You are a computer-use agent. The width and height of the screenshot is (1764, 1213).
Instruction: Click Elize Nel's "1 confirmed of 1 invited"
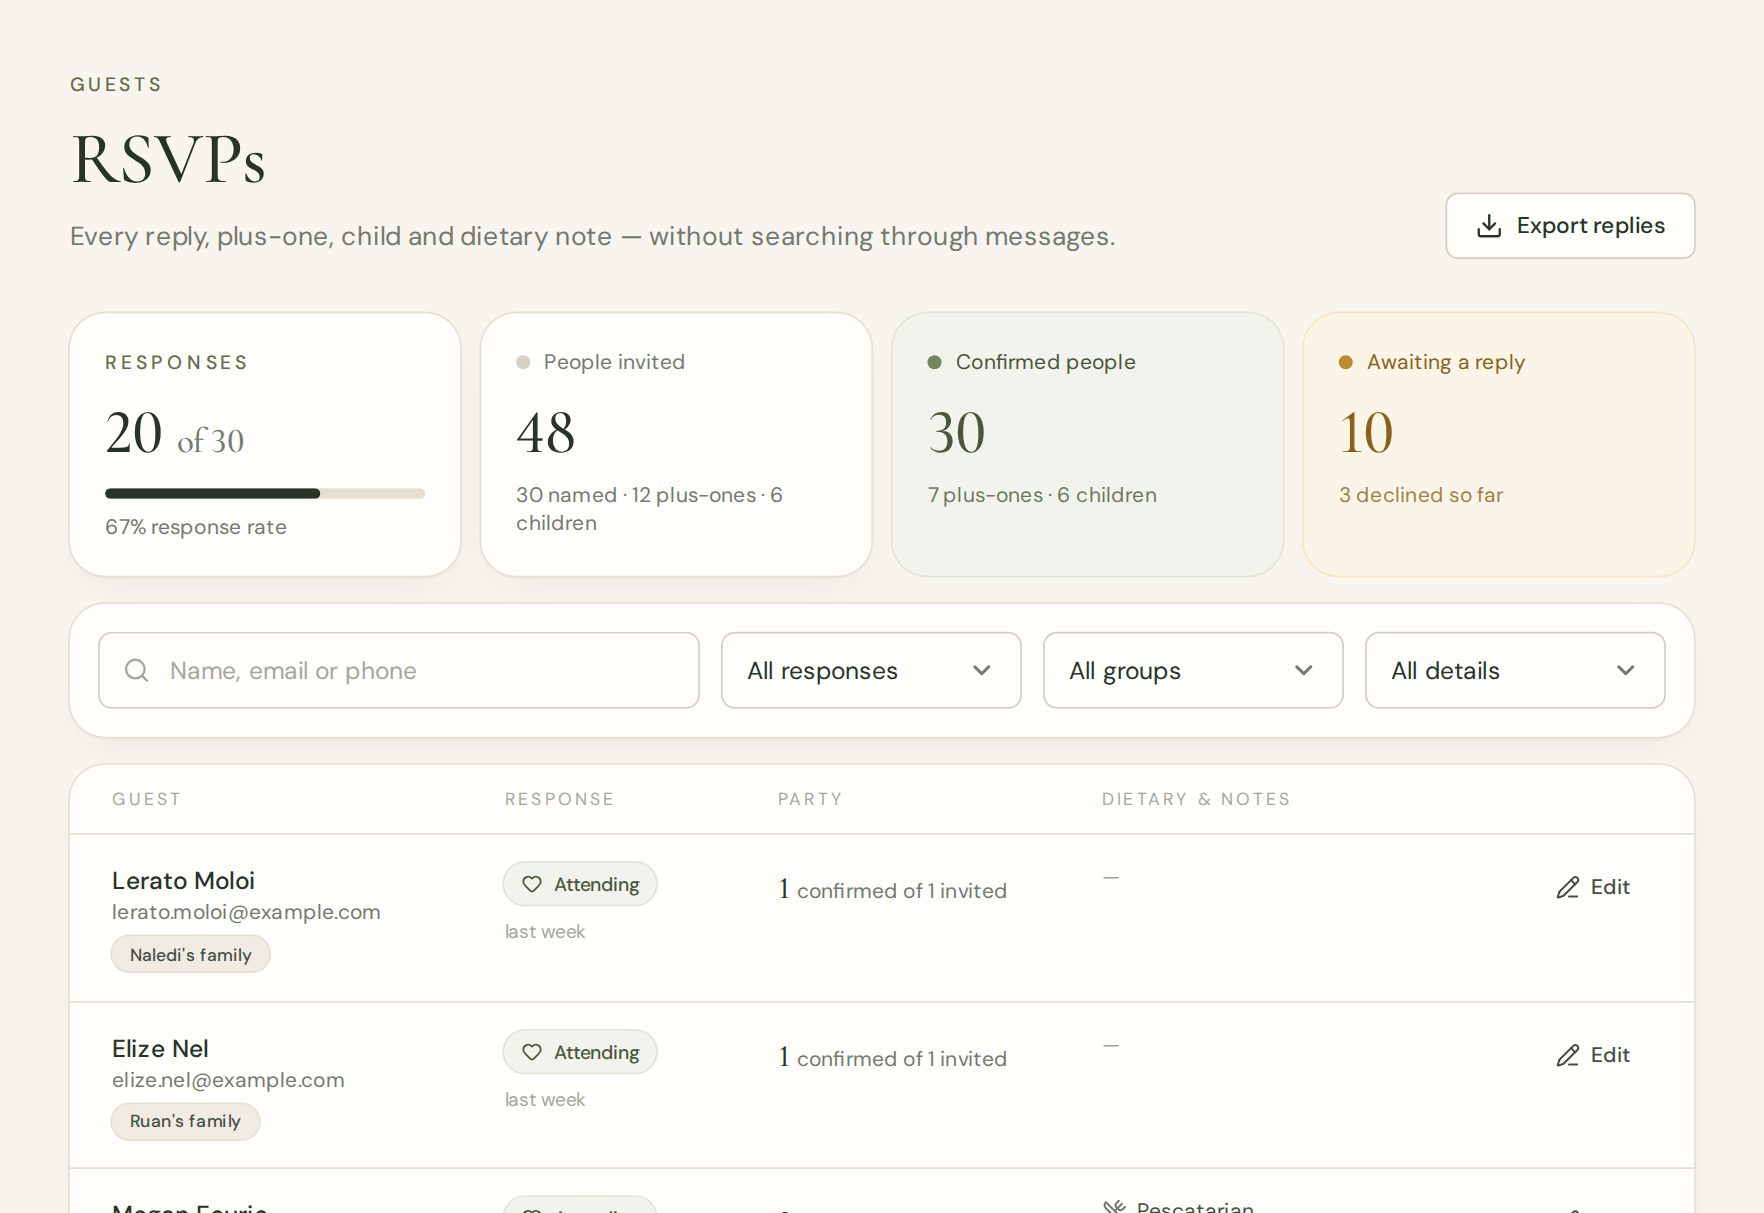893,1058
